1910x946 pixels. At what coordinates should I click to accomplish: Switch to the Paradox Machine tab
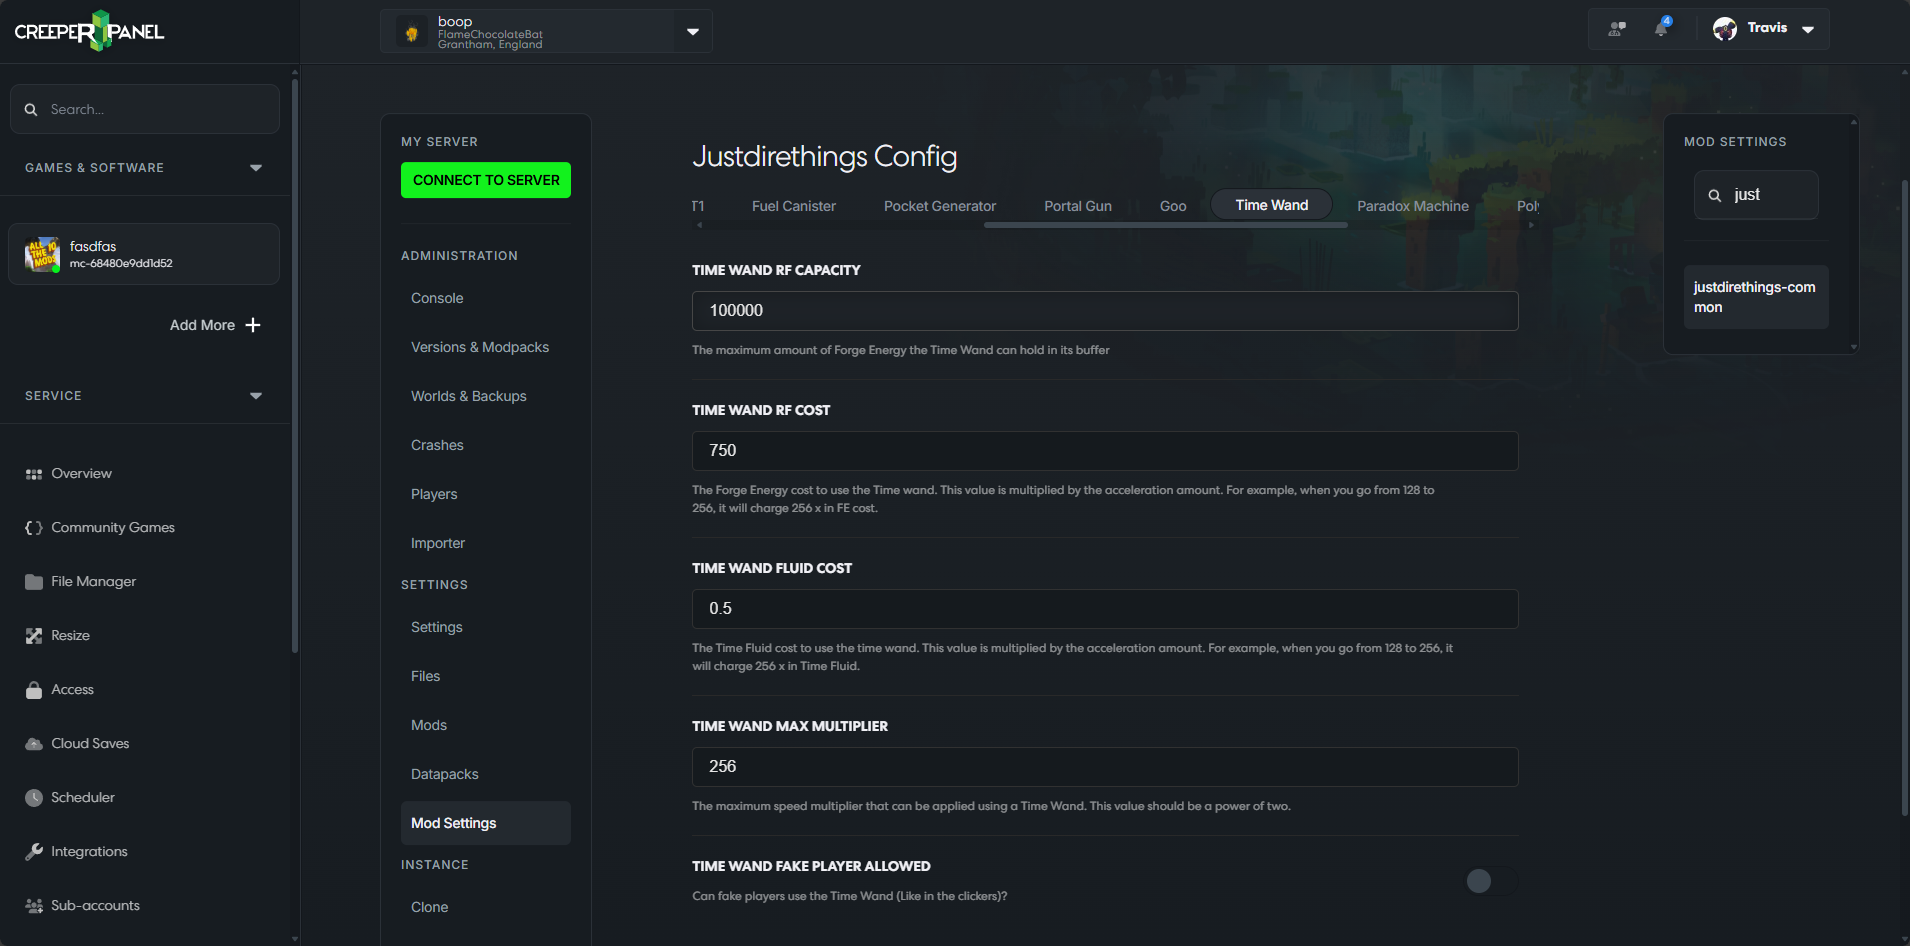[1413, 206]
